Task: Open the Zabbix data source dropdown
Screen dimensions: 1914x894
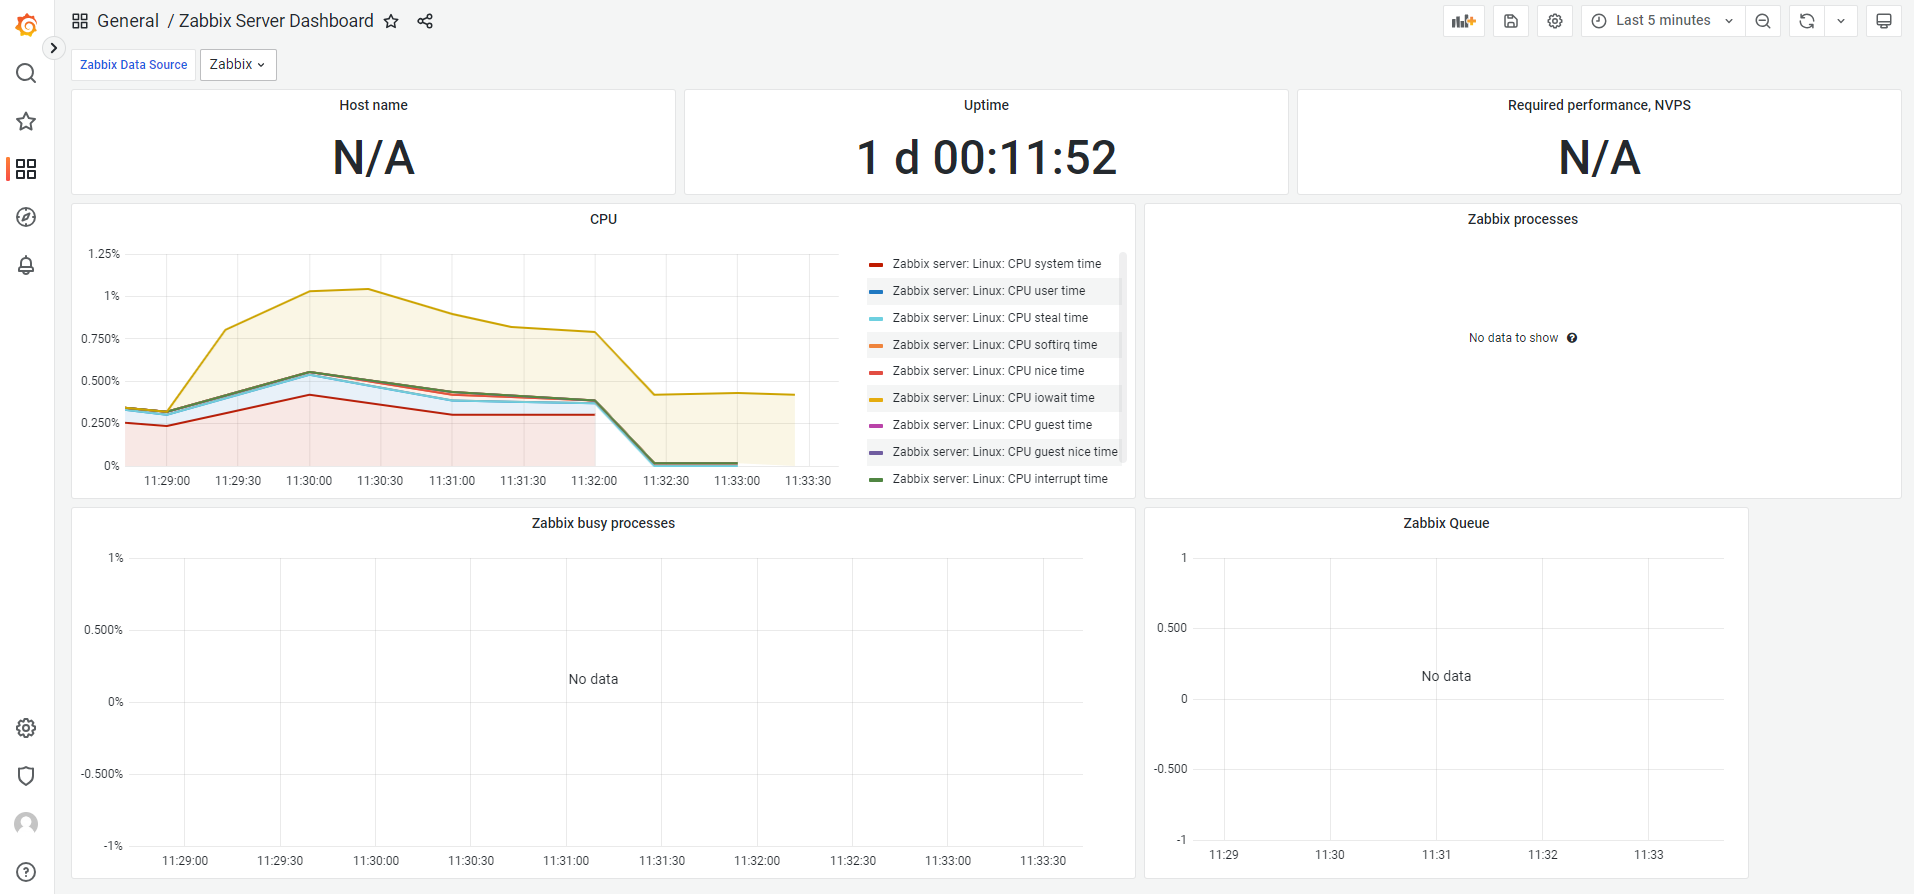Action: (x=238, y=65)
